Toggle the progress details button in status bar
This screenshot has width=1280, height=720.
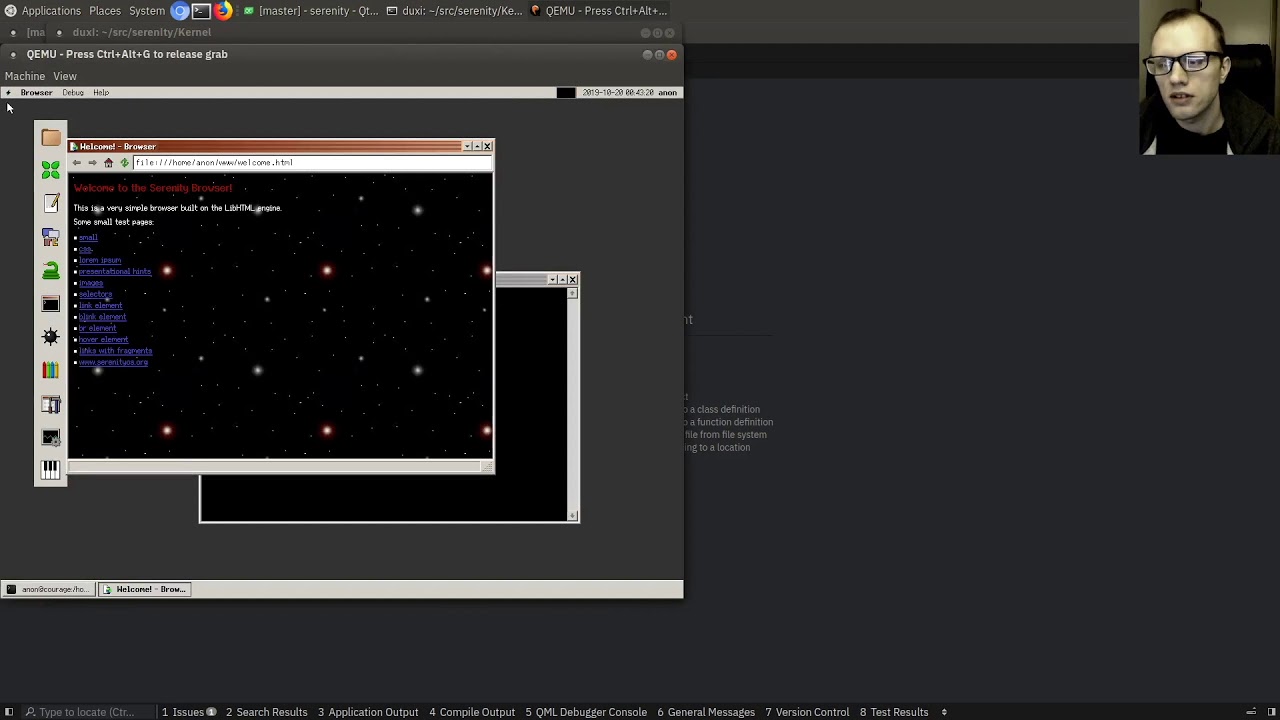pos(1250,712)
